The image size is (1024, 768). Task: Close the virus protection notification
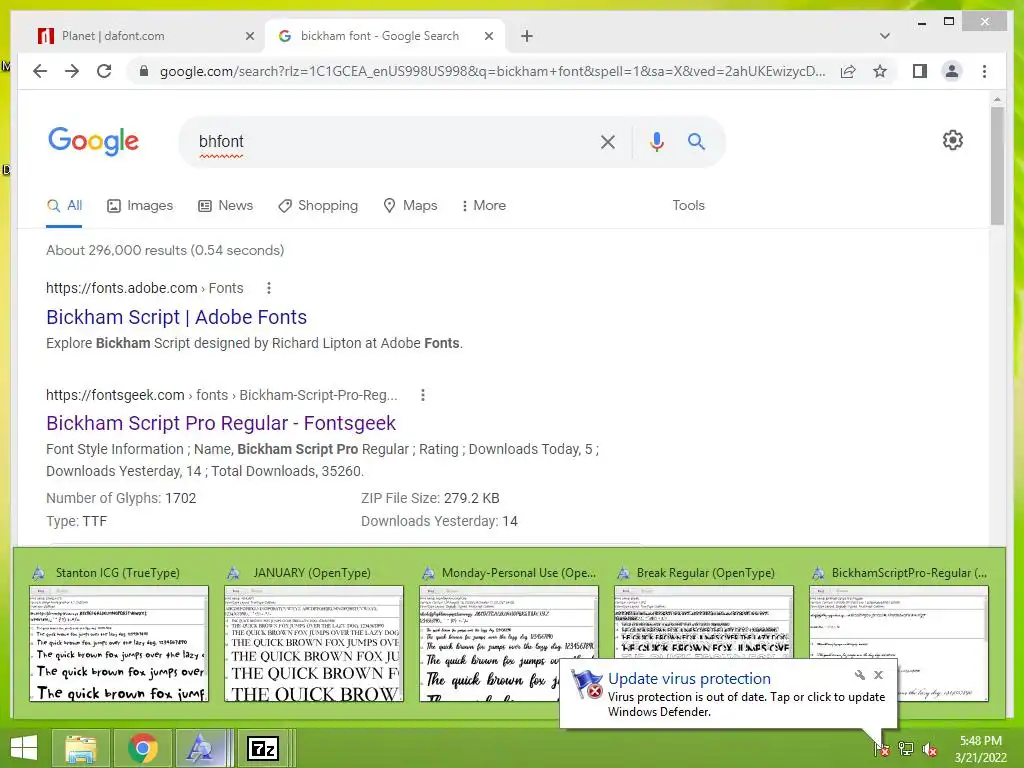pyautogui.click(x=878, y=675)
